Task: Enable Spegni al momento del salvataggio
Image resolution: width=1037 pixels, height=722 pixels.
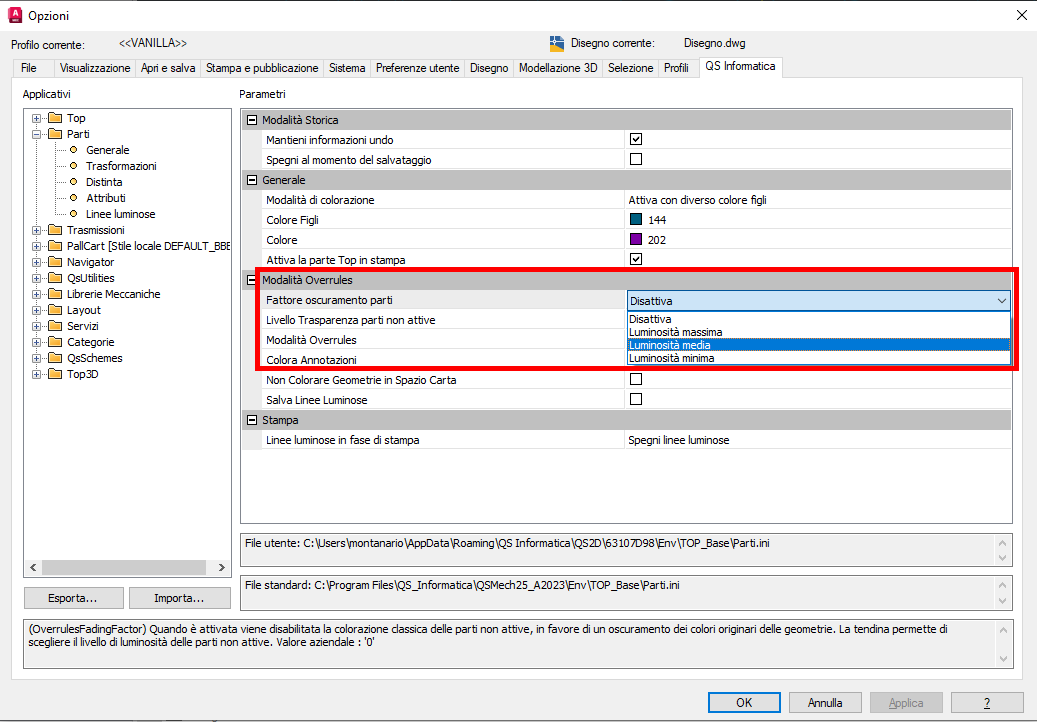Action: click(x=635, y=160)
